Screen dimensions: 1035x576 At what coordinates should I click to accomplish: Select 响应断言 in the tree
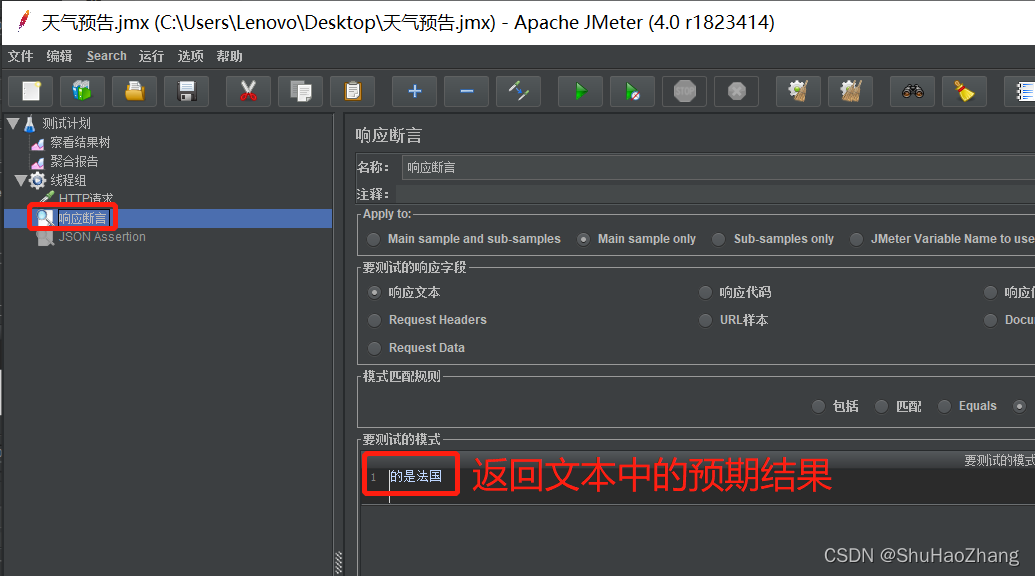click(83, 218)
